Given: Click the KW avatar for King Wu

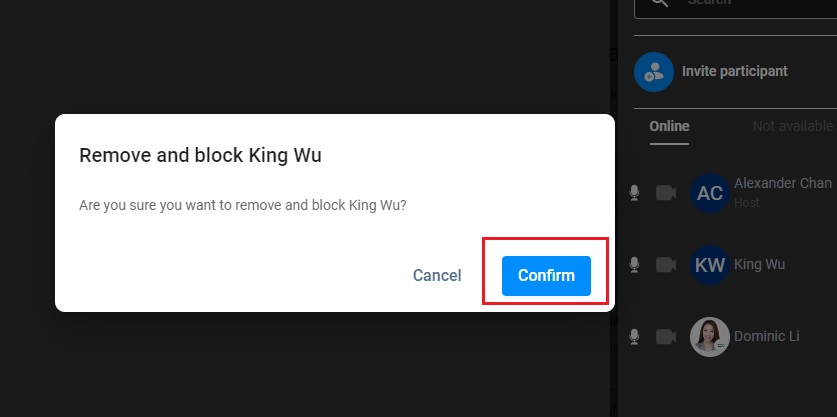Looking at the screenshot, I should pyautogui.click(x=710, y=264).
